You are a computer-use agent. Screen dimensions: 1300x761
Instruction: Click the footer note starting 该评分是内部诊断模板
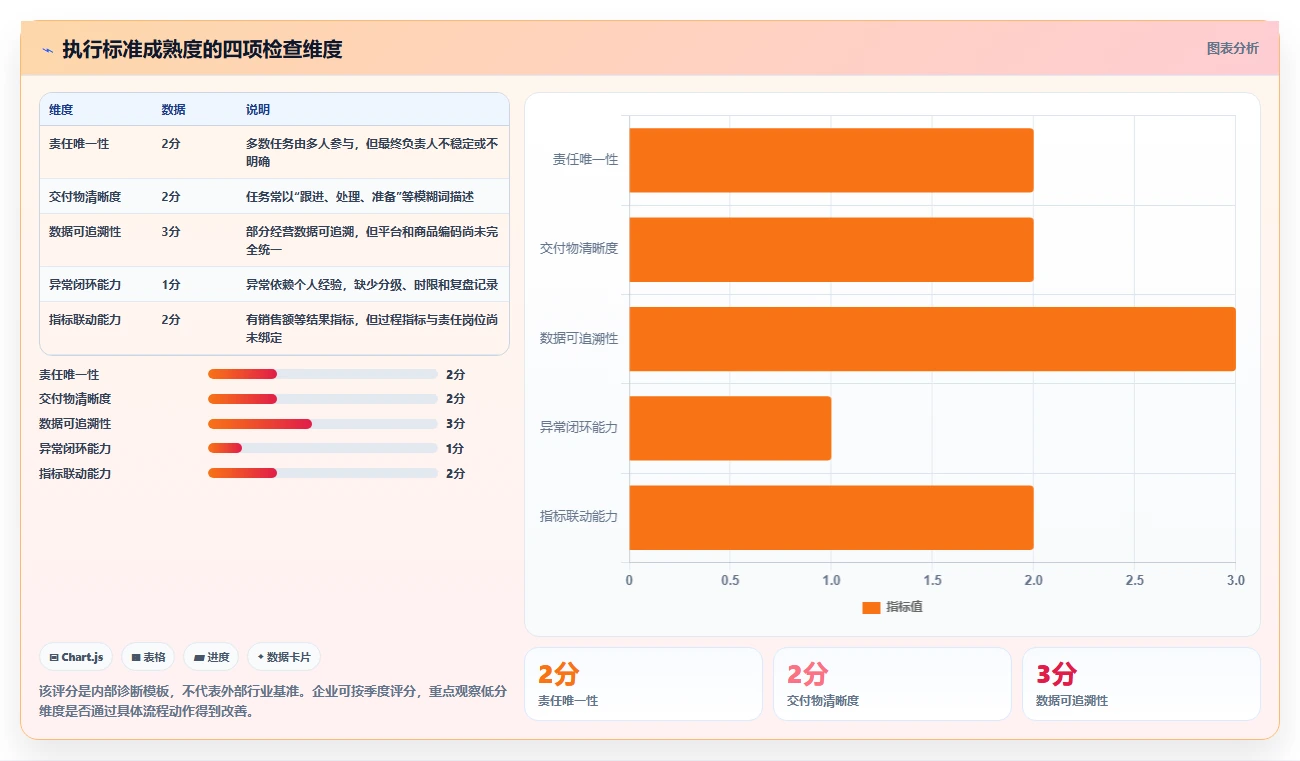click(273, 701)
